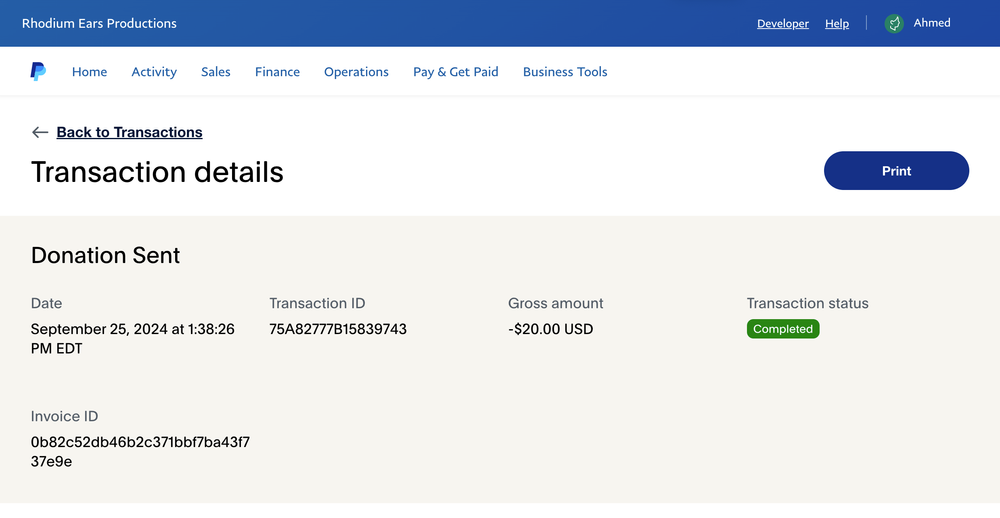
Task: Follow the Back to Transactions link
Action: click(x=129, y=132)
